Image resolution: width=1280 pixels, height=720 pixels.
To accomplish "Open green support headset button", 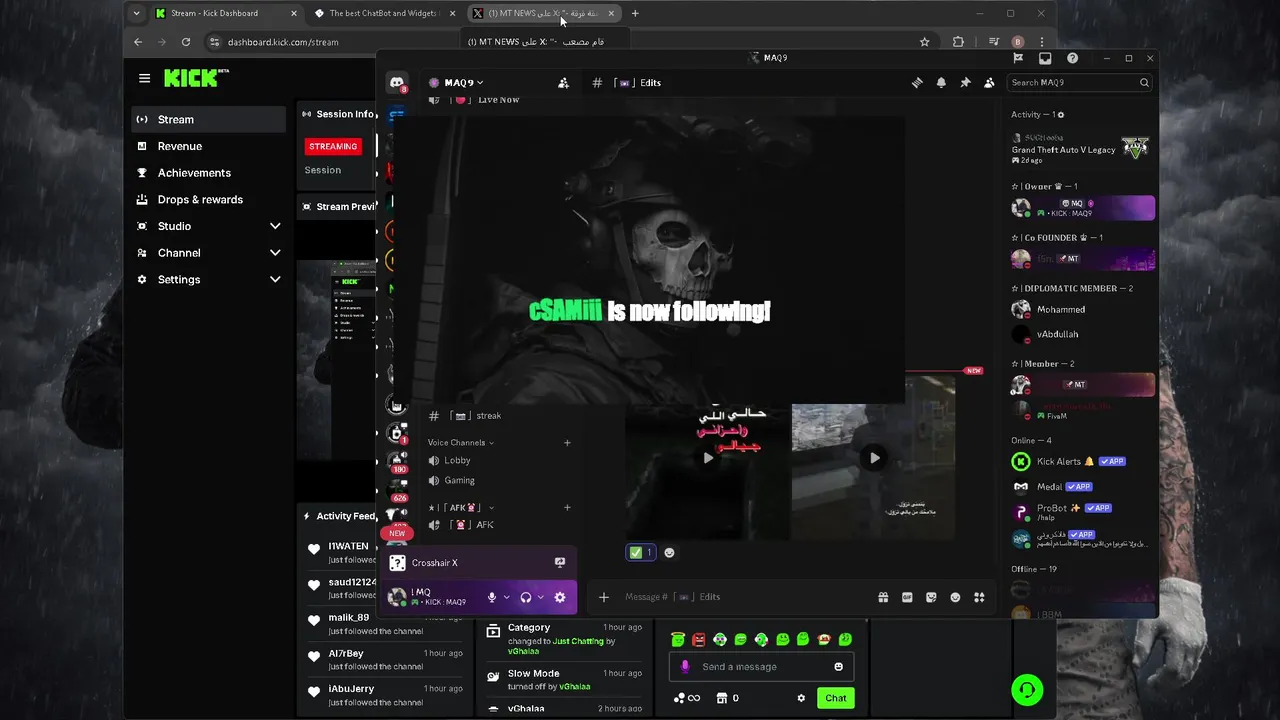I will pyautogui.click(x=1027, y=690).
